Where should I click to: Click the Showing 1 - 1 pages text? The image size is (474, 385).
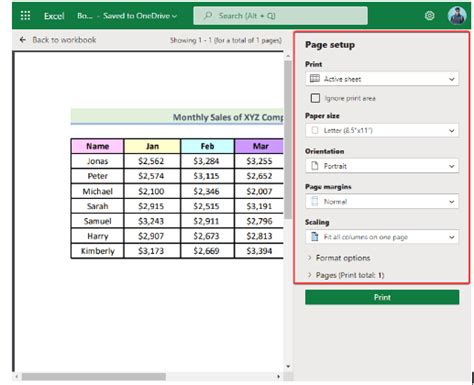click(x=226, y=40)
